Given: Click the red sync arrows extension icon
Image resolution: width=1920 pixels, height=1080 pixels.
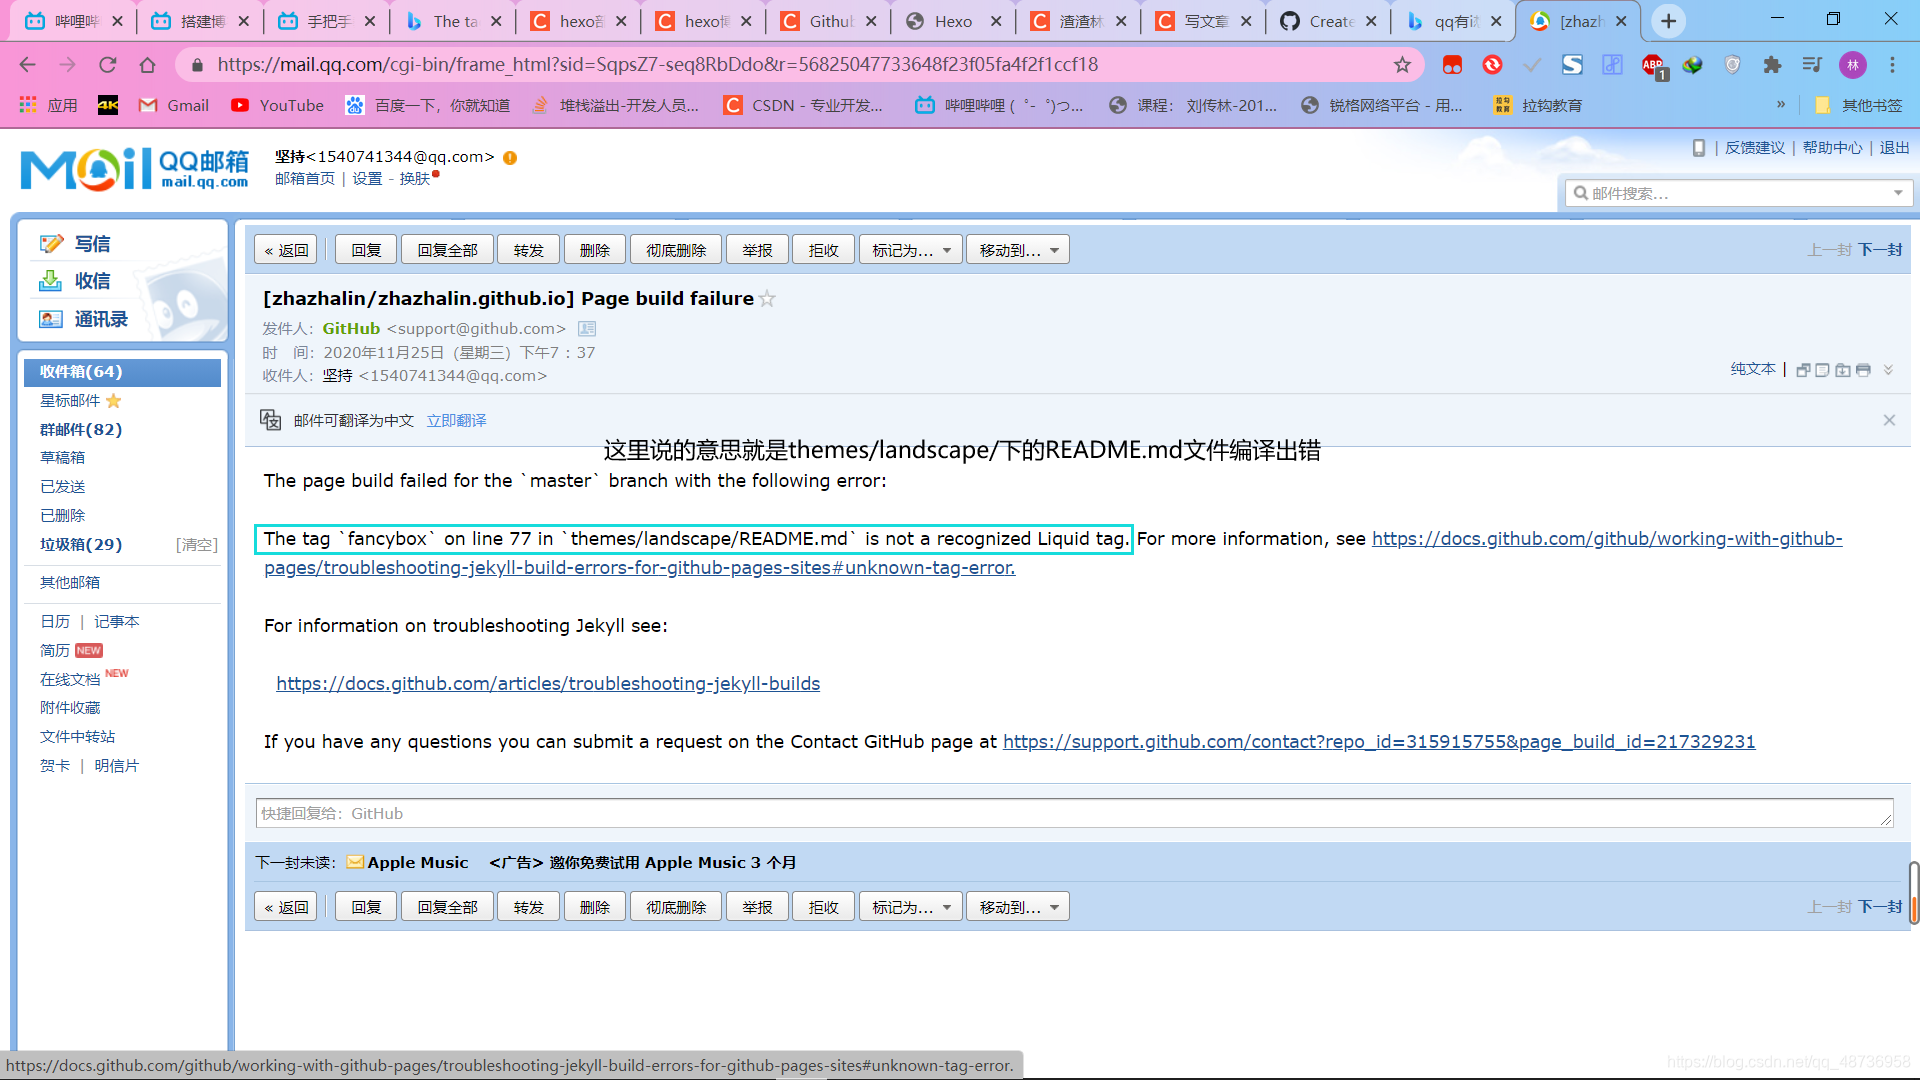Looking at the screenshot, I should (1492, 65).
